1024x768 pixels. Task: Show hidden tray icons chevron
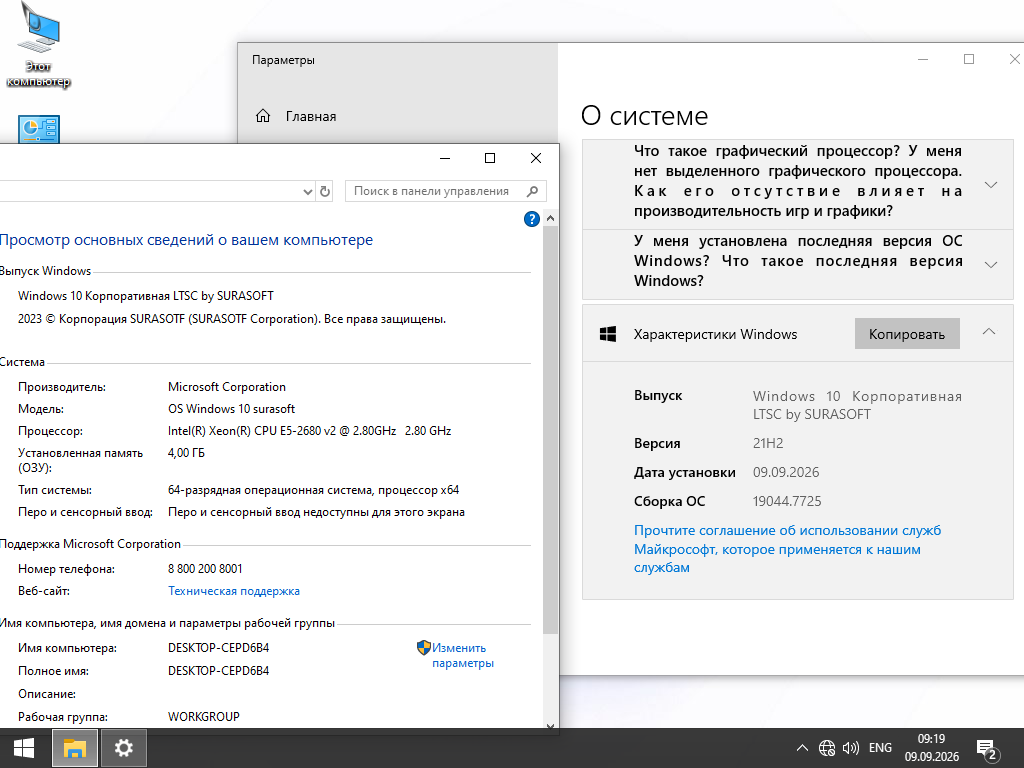click(803, 748)
